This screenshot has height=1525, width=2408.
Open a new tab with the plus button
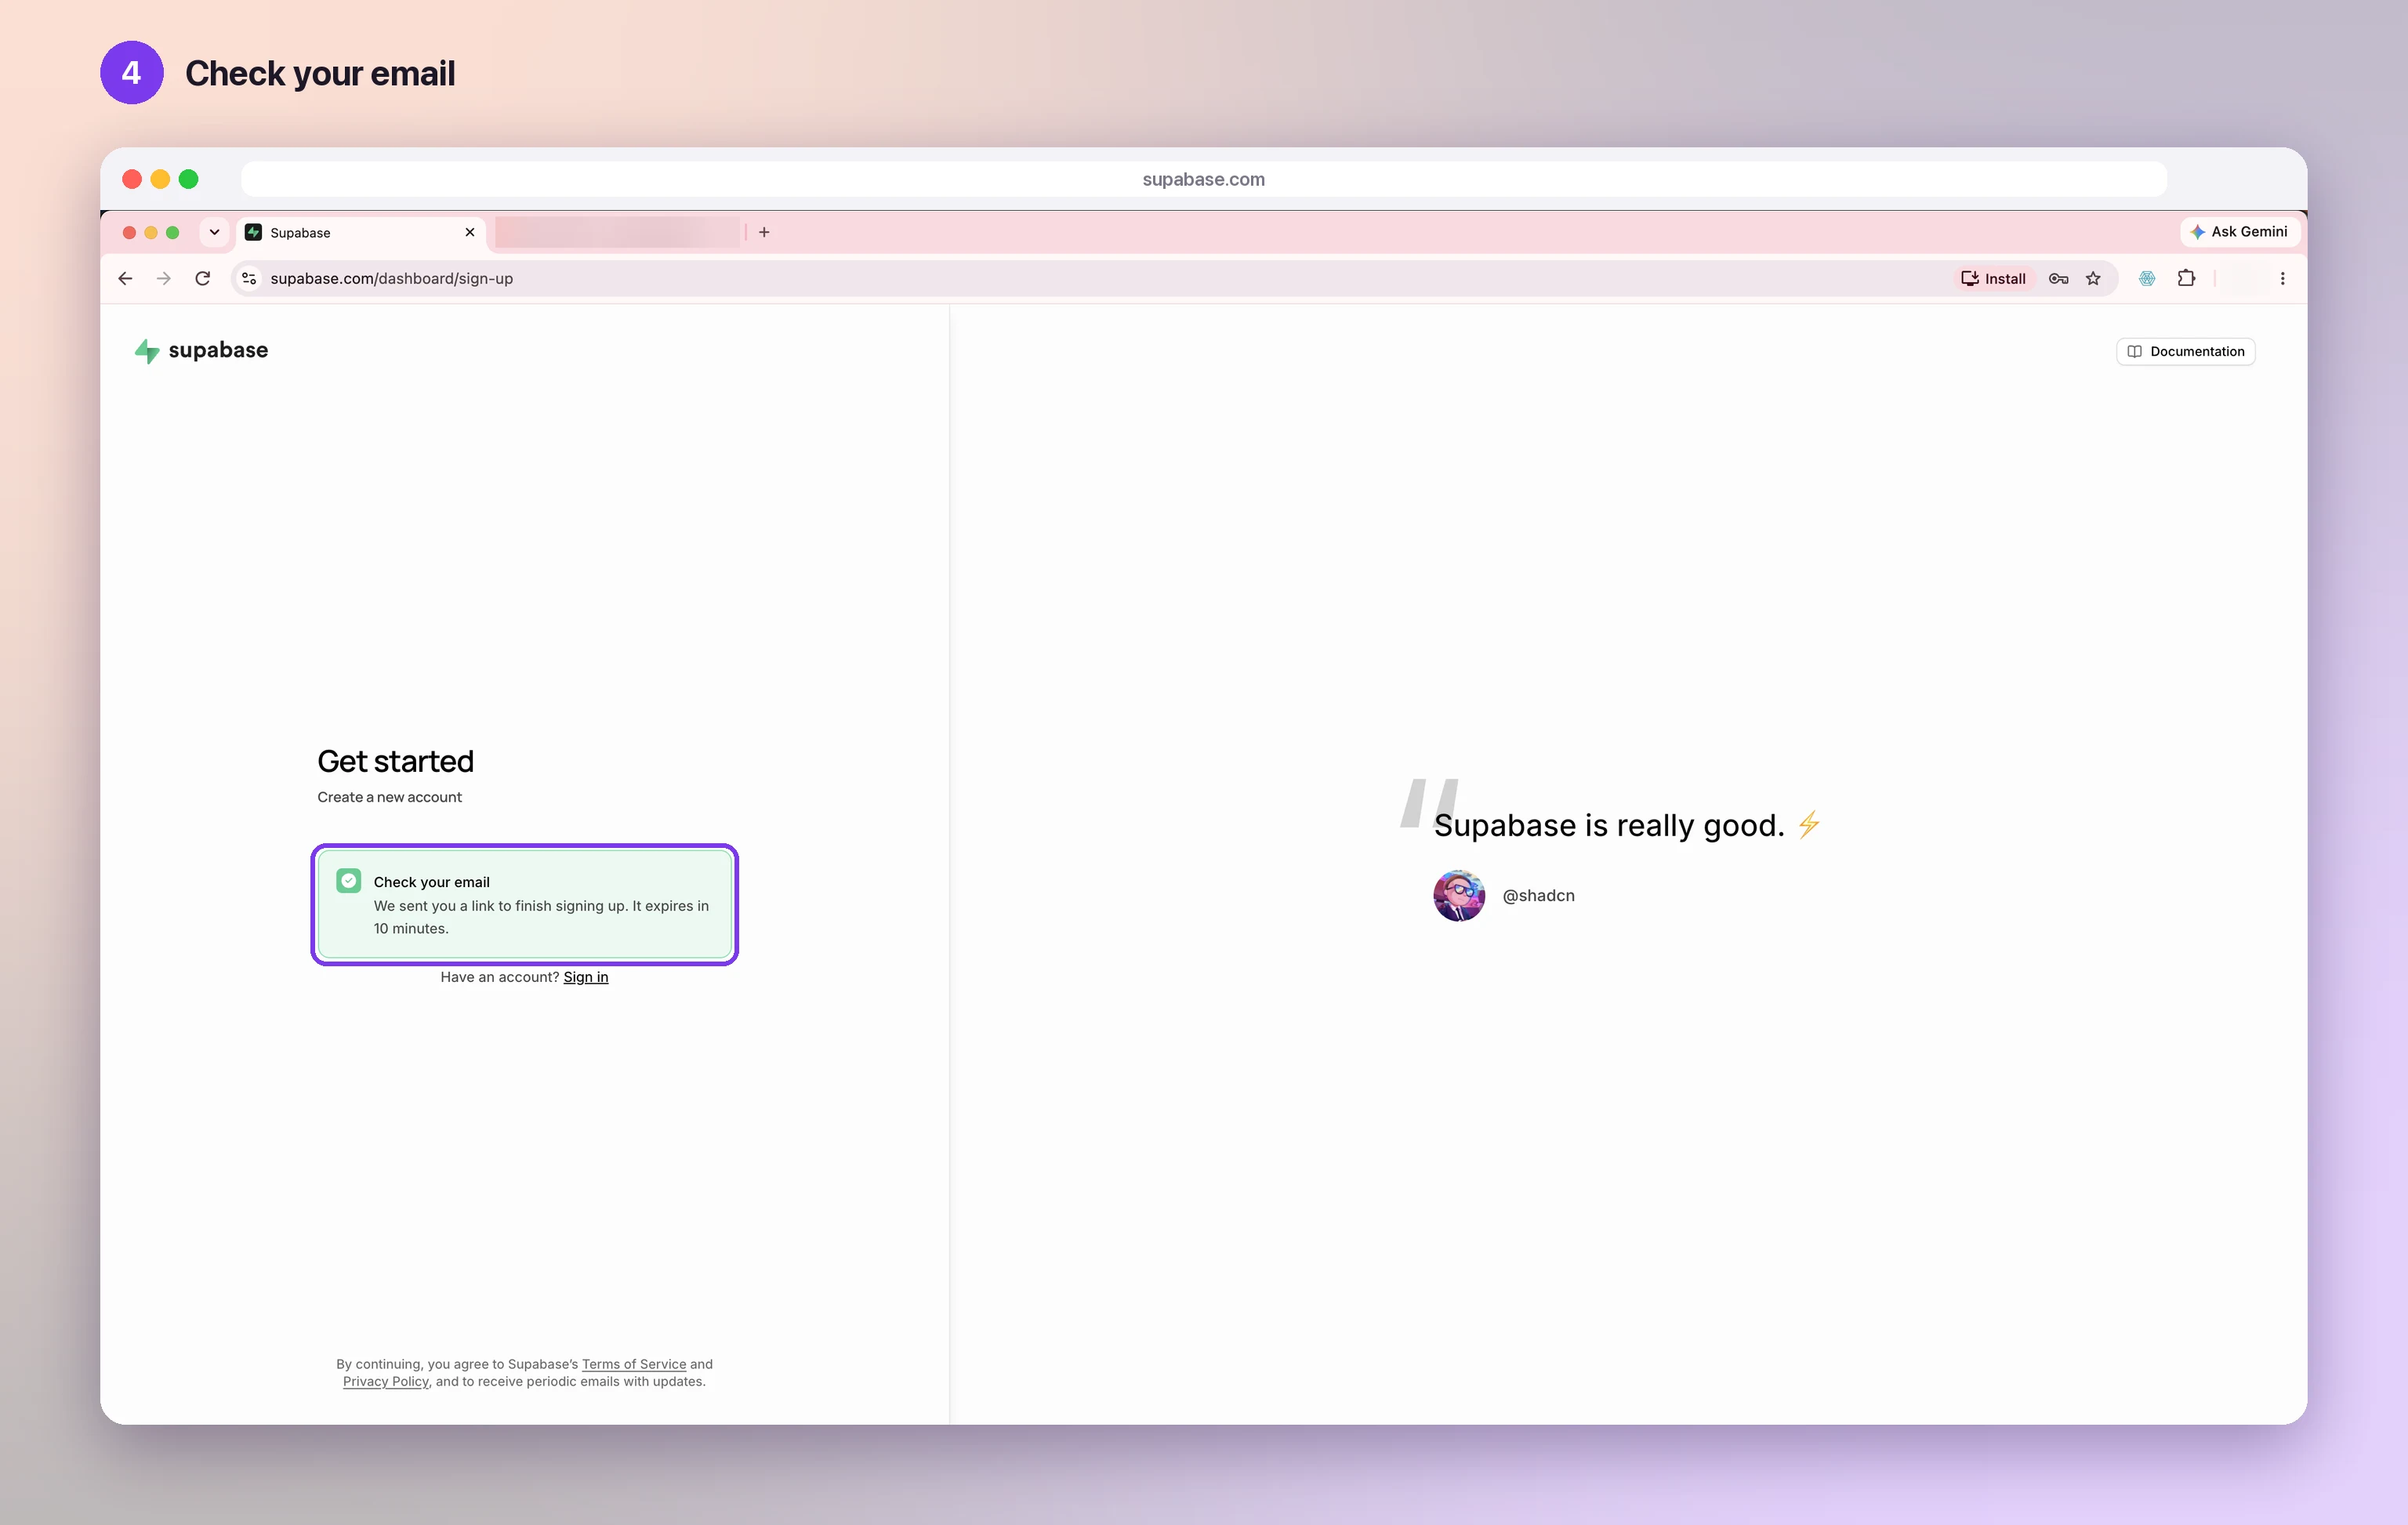[764, 232]
